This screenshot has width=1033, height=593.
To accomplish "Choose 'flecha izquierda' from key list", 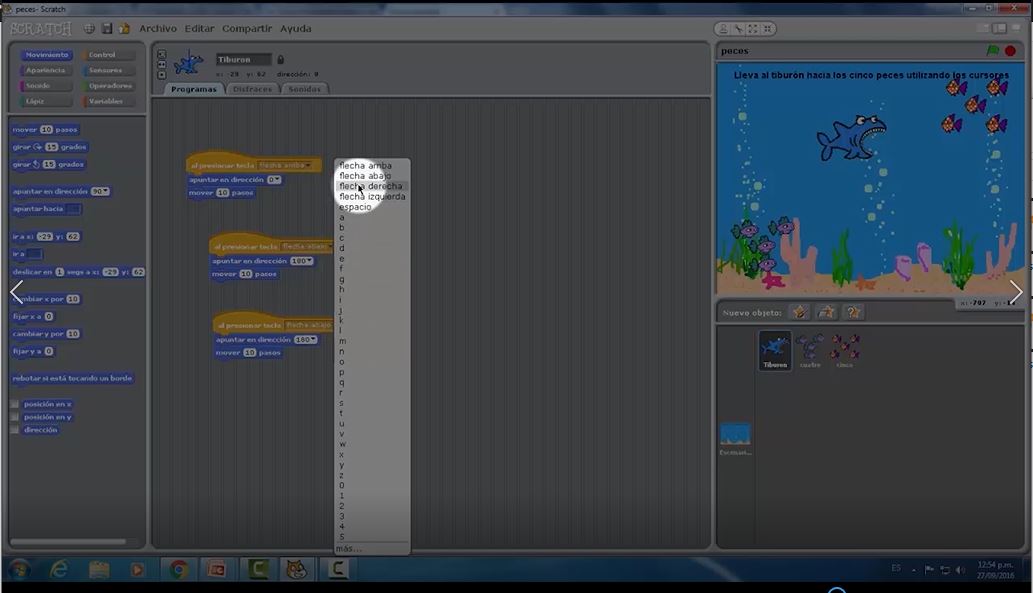I will pos(372,196).
